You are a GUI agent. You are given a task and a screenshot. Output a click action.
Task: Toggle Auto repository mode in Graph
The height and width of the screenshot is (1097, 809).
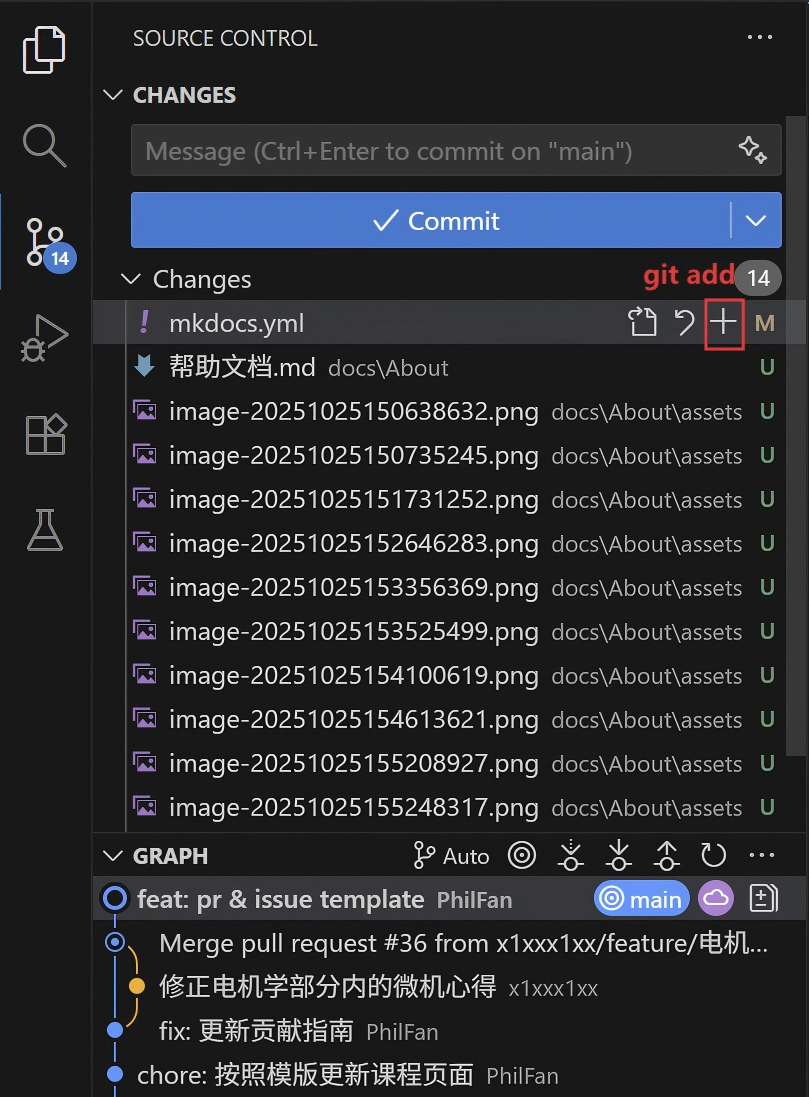point(450,855)
